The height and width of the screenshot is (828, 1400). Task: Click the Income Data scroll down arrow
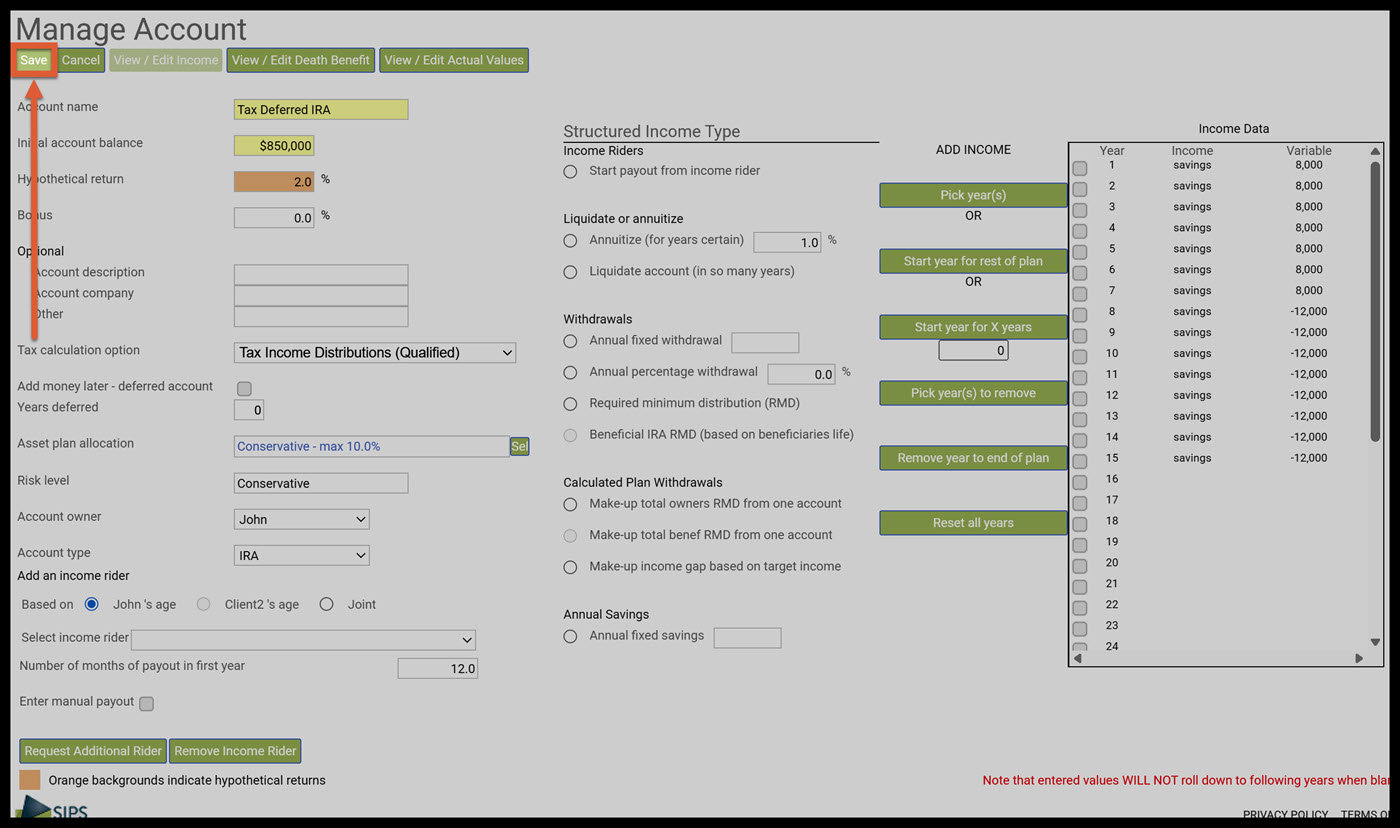pos(1375,642)
